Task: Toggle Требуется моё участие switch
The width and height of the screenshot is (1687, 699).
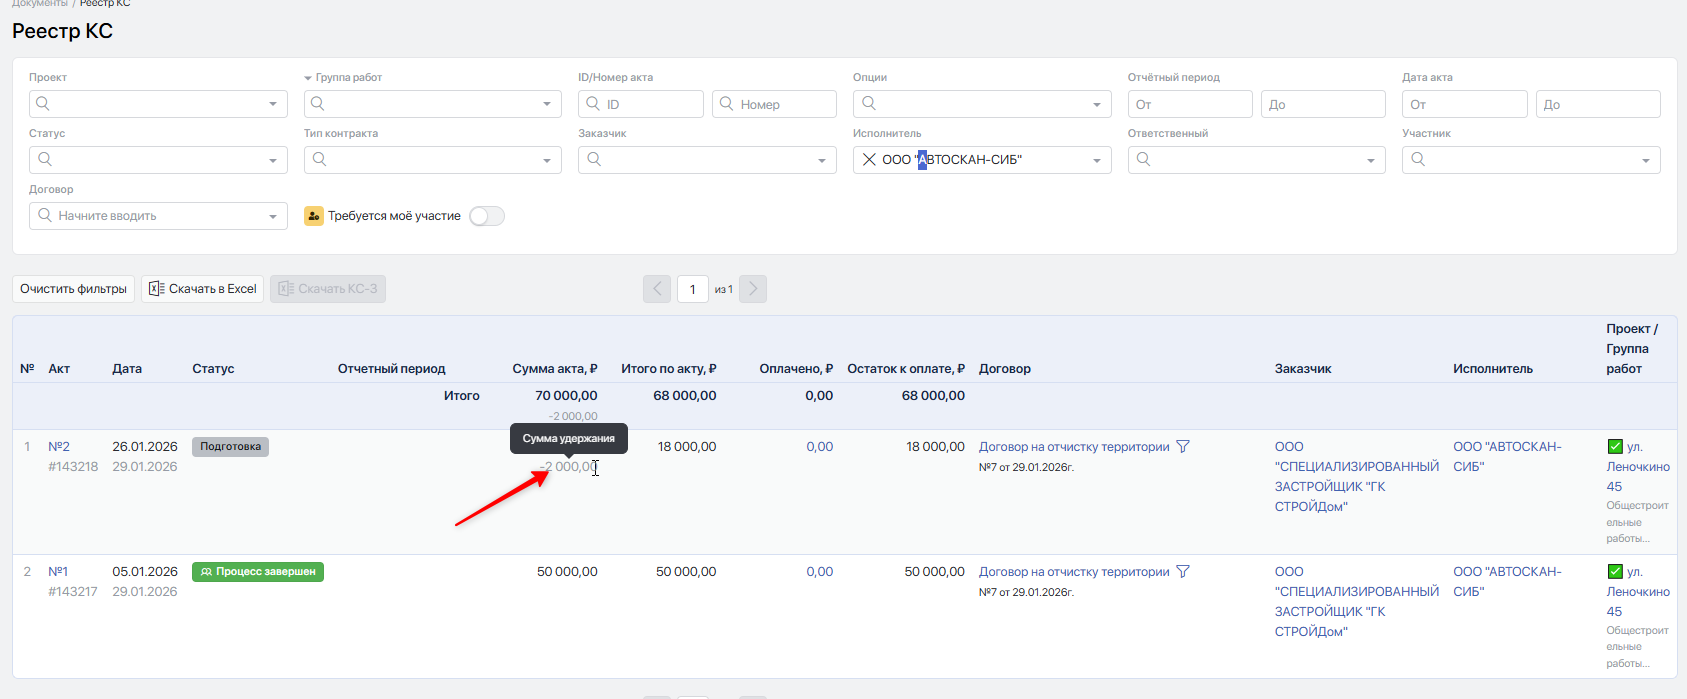Action: (487, 216)
